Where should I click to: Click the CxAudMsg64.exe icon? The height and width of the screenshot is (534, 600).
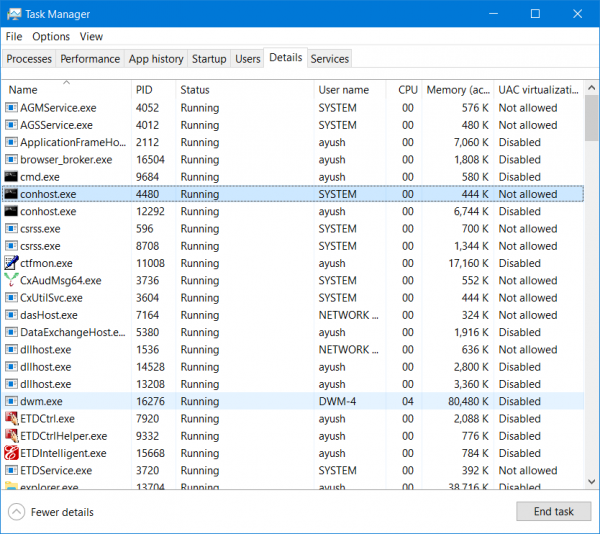[11, 281]
